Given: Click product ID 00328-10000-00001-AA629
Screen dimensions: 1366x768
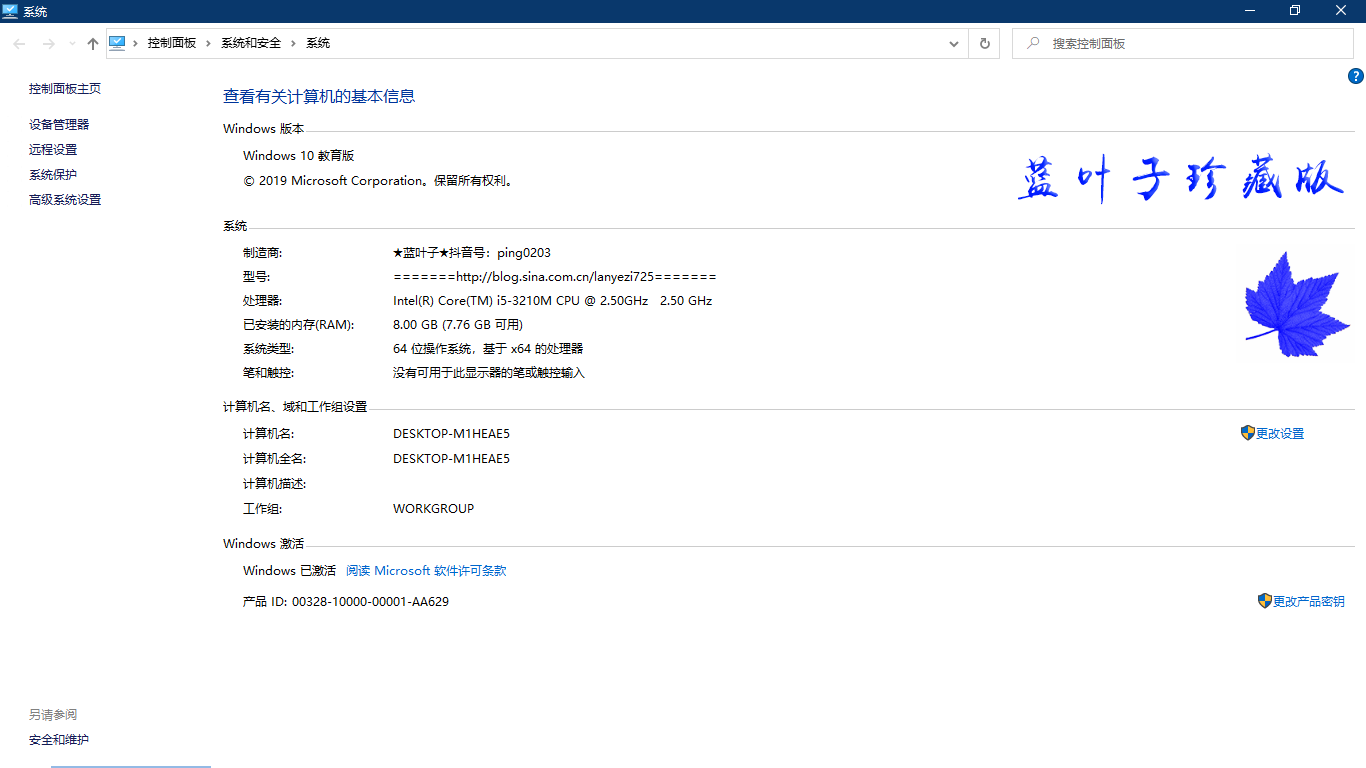Looking at the screenshot, I should click(370, 602).
